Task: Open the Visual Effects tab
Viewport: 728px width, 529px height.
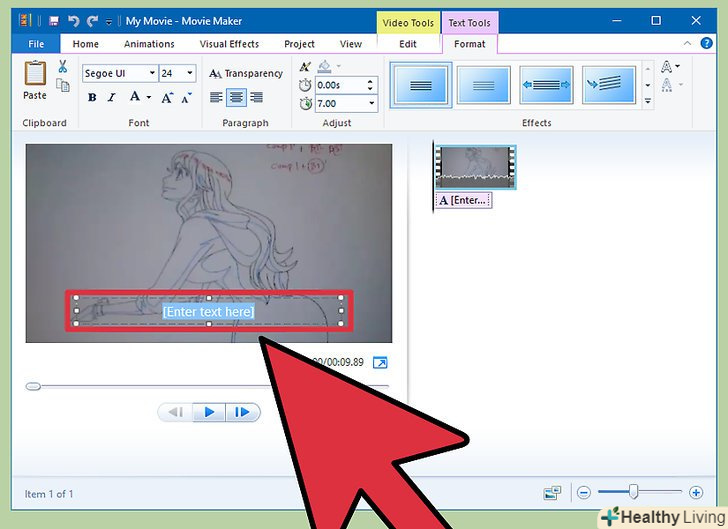Action: point(229,44)
